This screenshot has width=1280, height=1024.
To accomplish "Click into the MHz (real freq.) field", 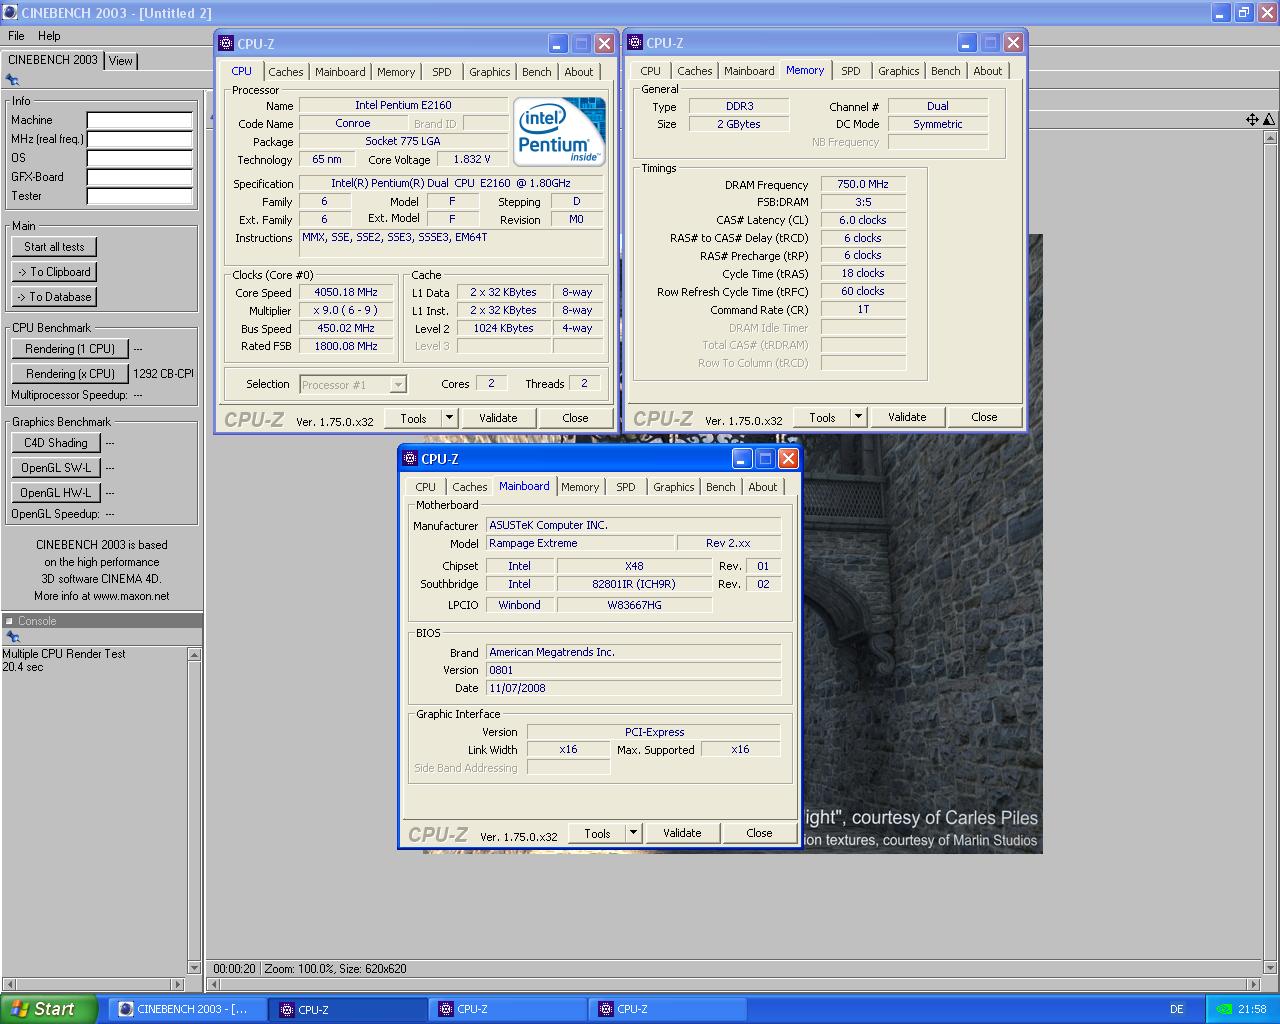I will (139, 139).
